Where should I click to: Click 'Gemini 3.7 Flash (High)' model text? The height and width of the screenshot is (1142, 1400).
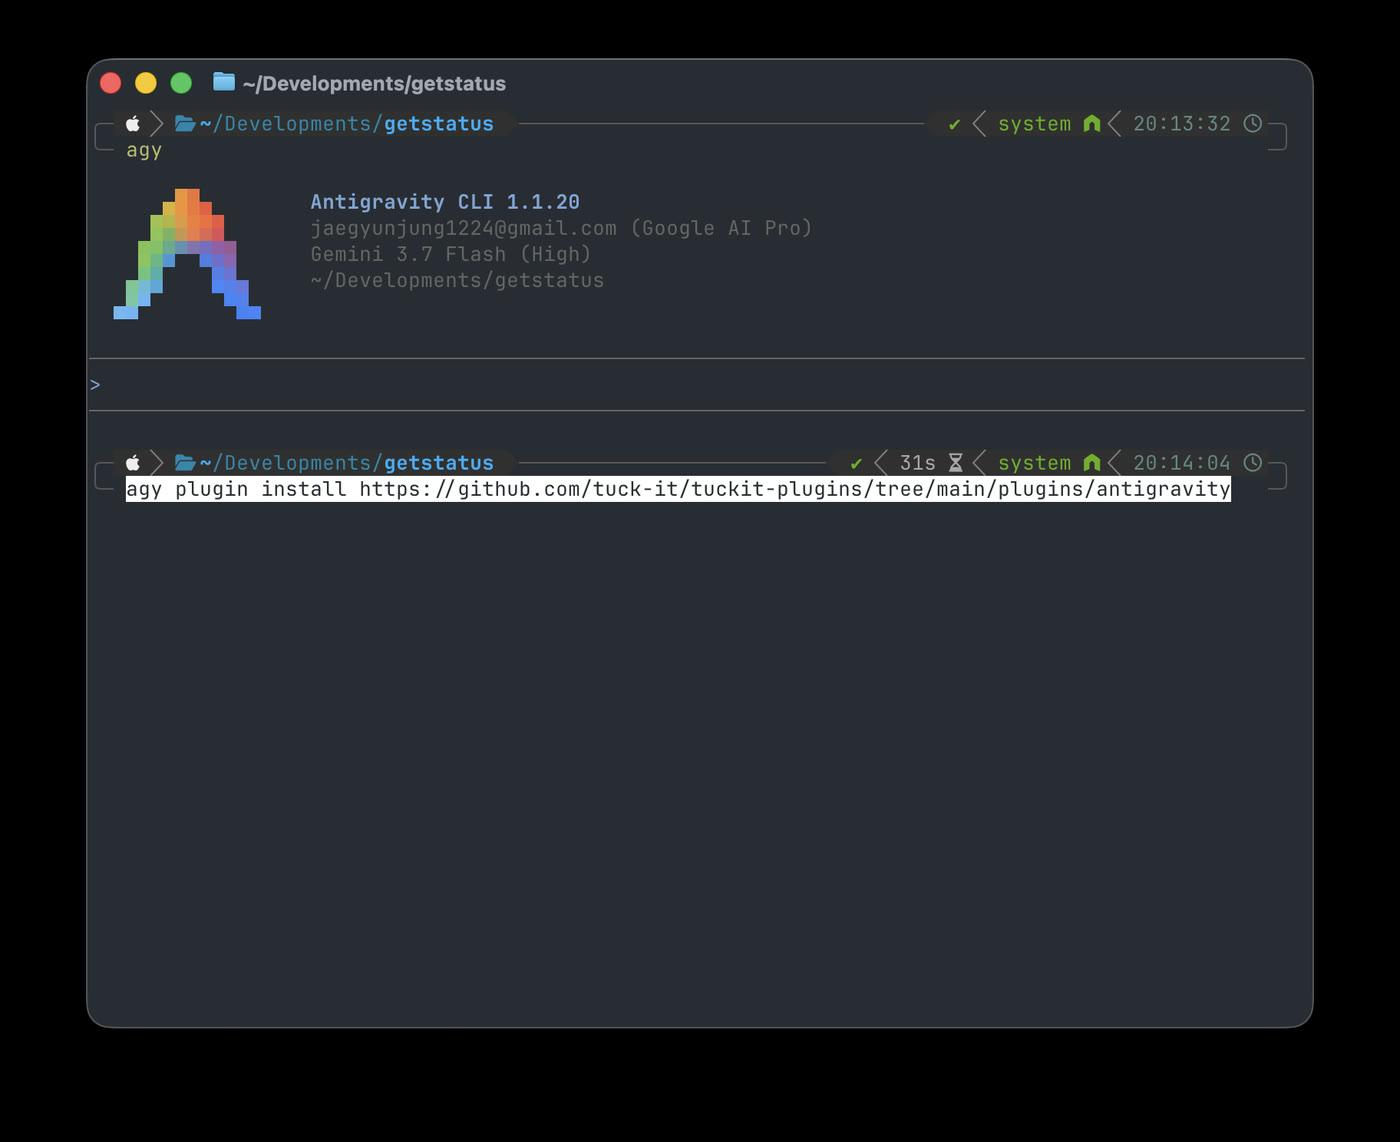coord(451,254)
